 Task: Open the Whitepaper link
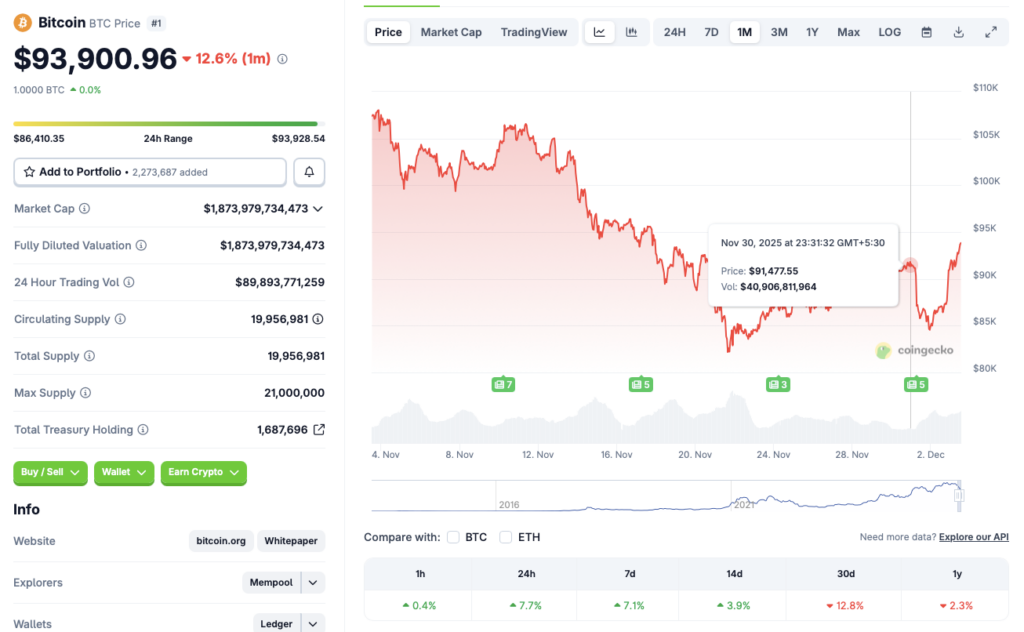coord(290,540)
